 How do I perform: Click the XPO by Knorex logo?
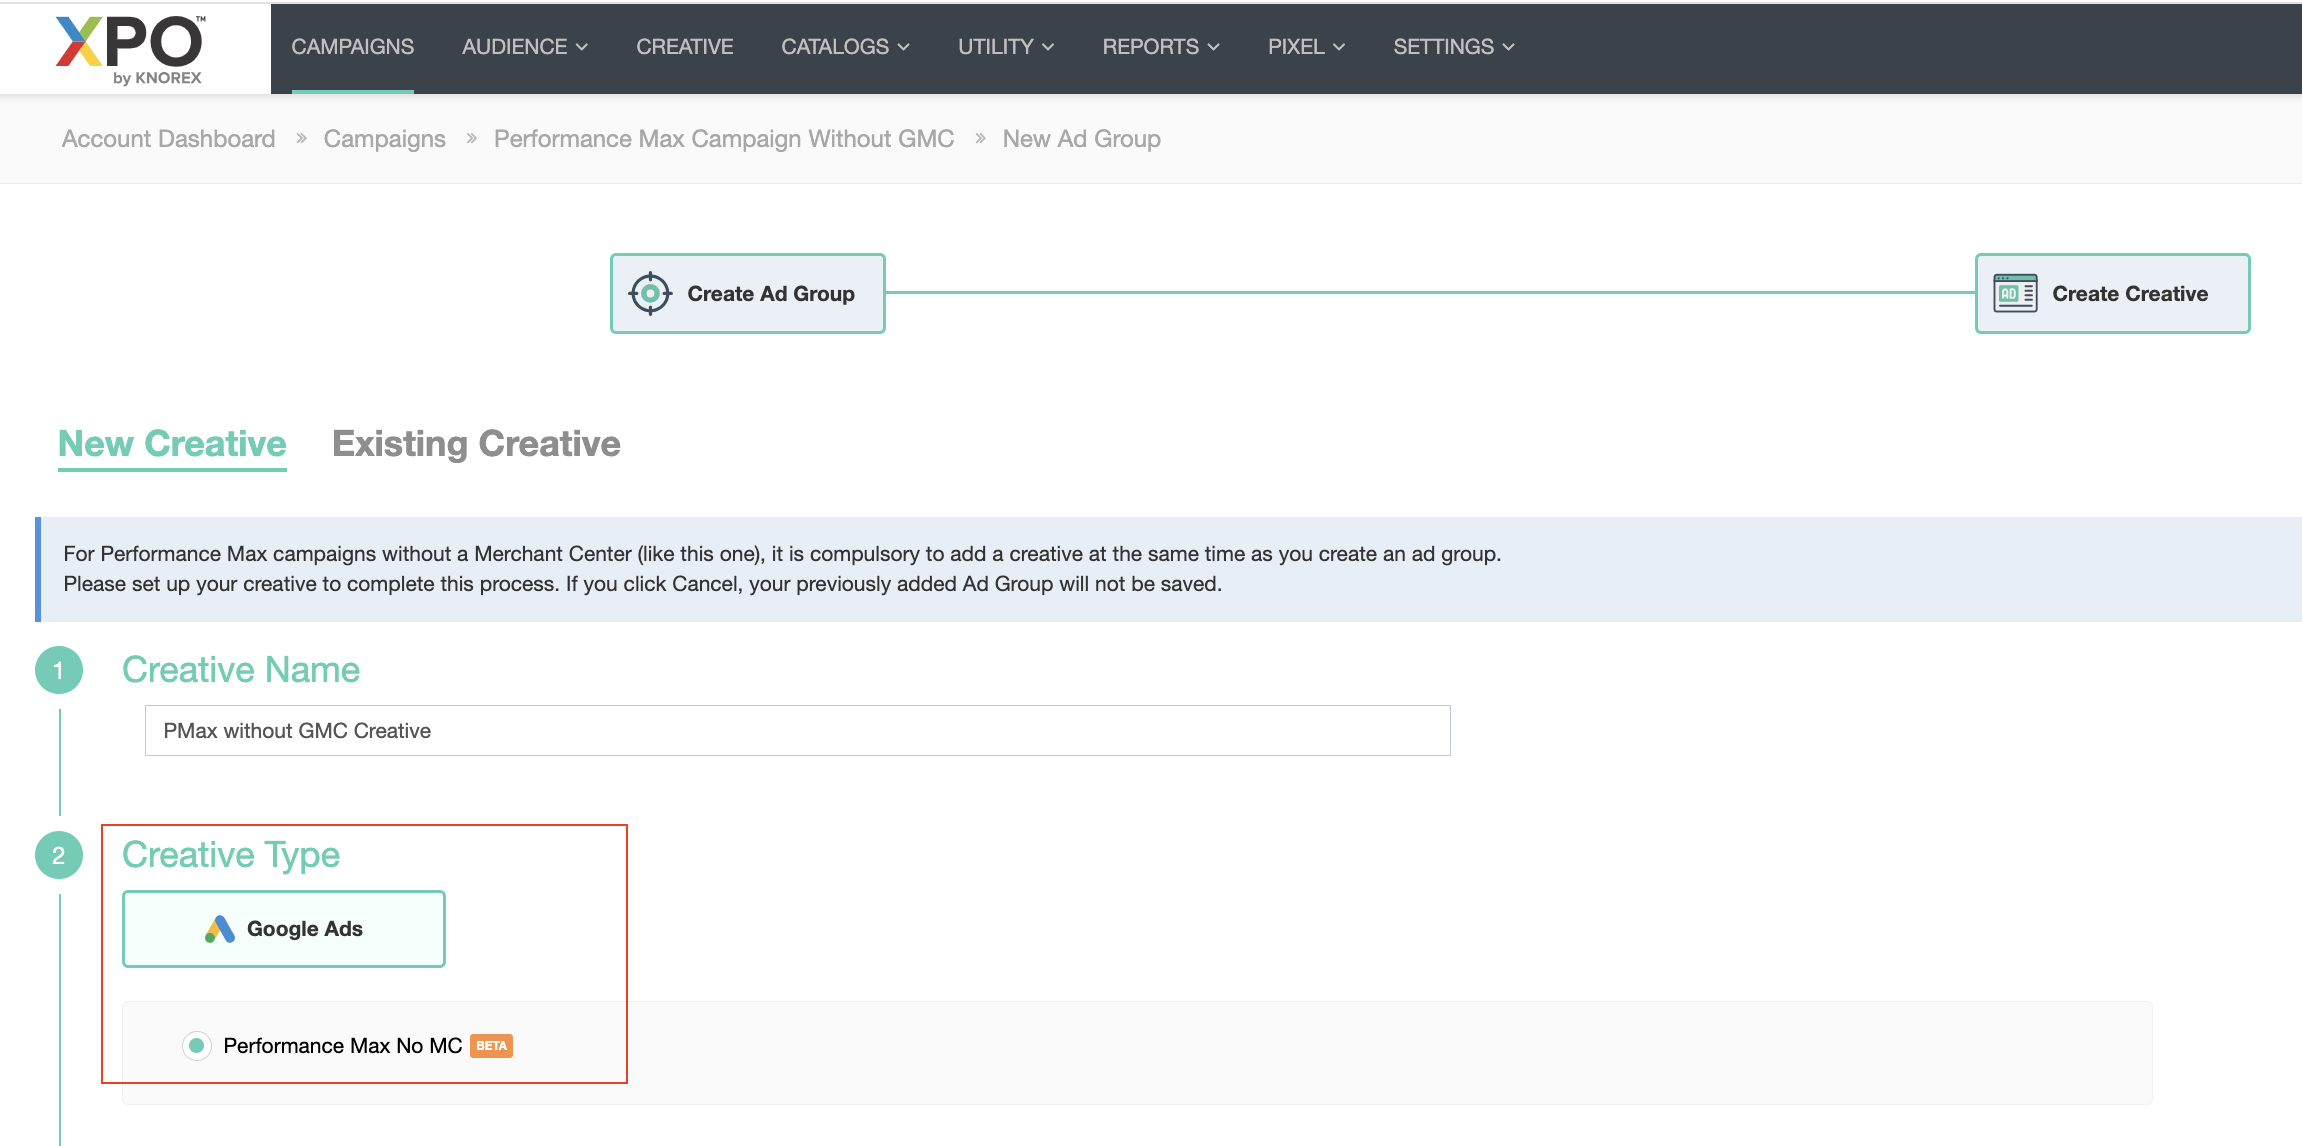130,50
